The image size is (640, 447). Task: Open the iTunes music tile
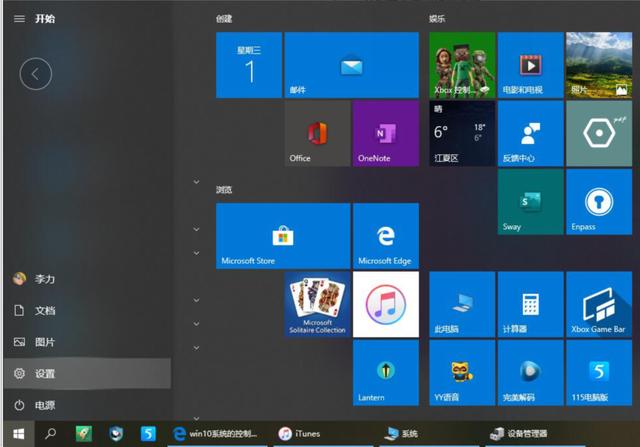pos(386,305)
